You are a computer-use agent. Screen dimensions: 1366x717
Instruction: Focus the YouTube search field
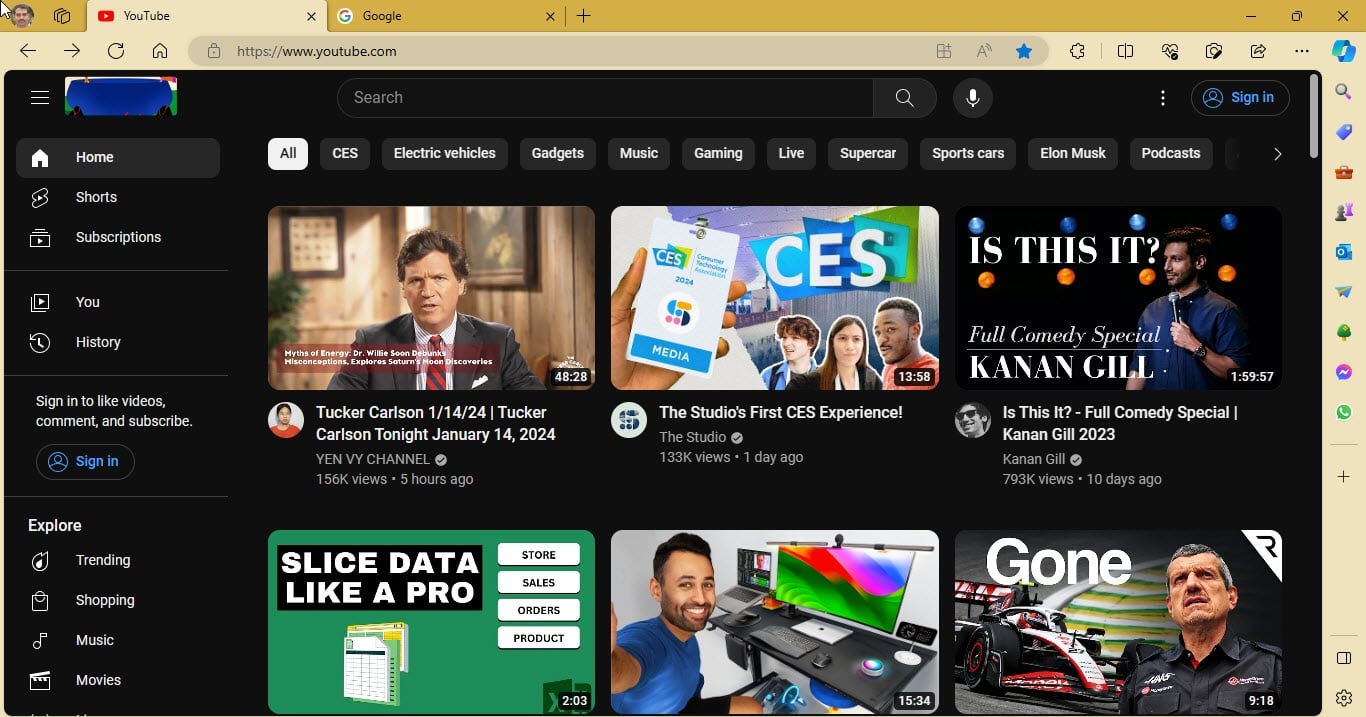pos(605,98)
